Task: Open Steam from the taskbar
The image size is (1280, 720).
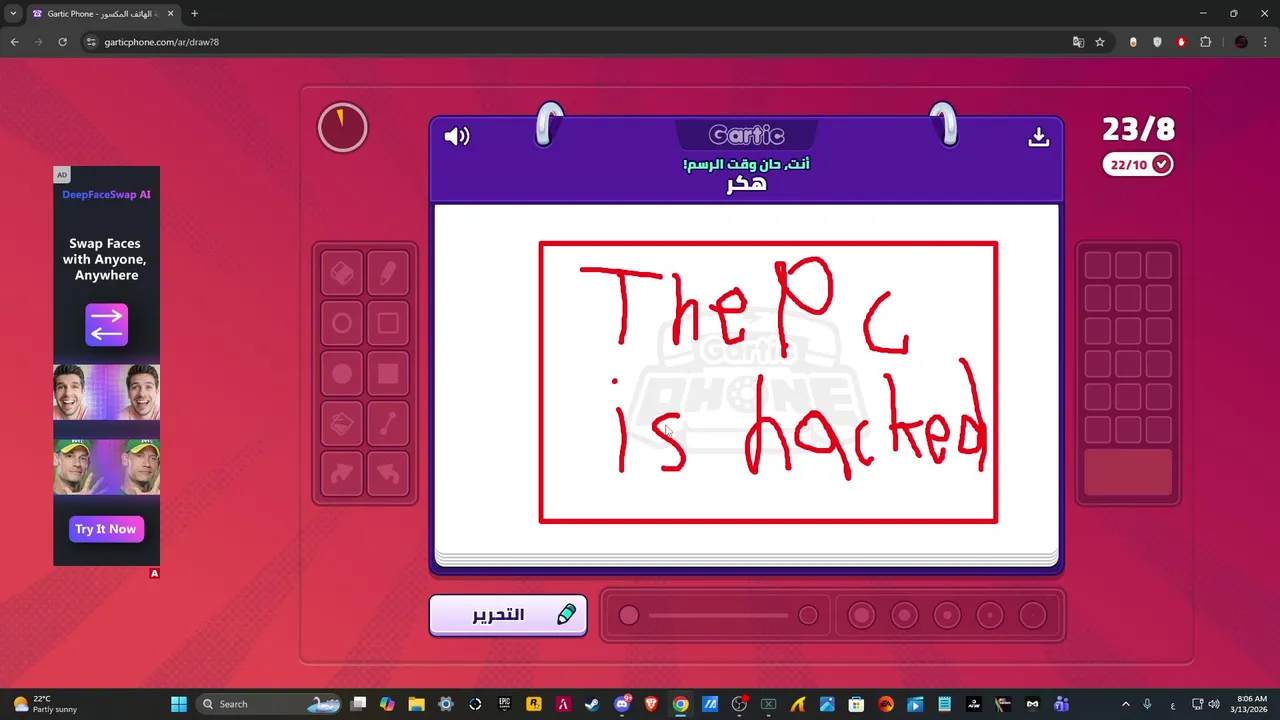Action: click(592, 704)
